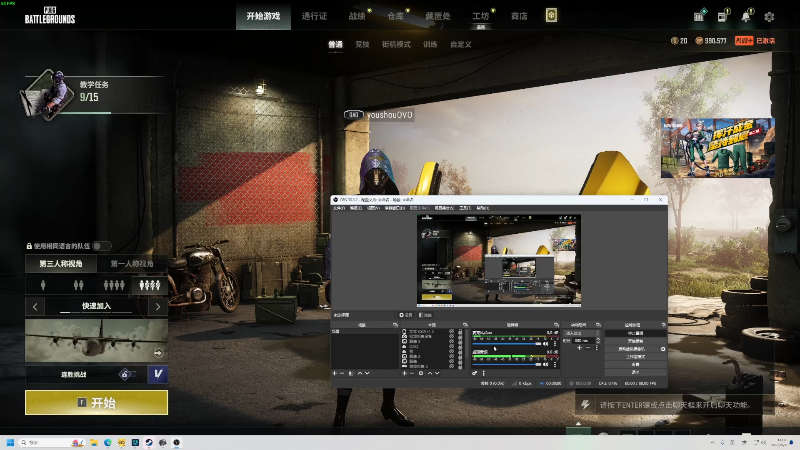The image size is (800, 450).
Task: Add a scene with OBS scenes plus icon
Action: click(x=335, y=373)
